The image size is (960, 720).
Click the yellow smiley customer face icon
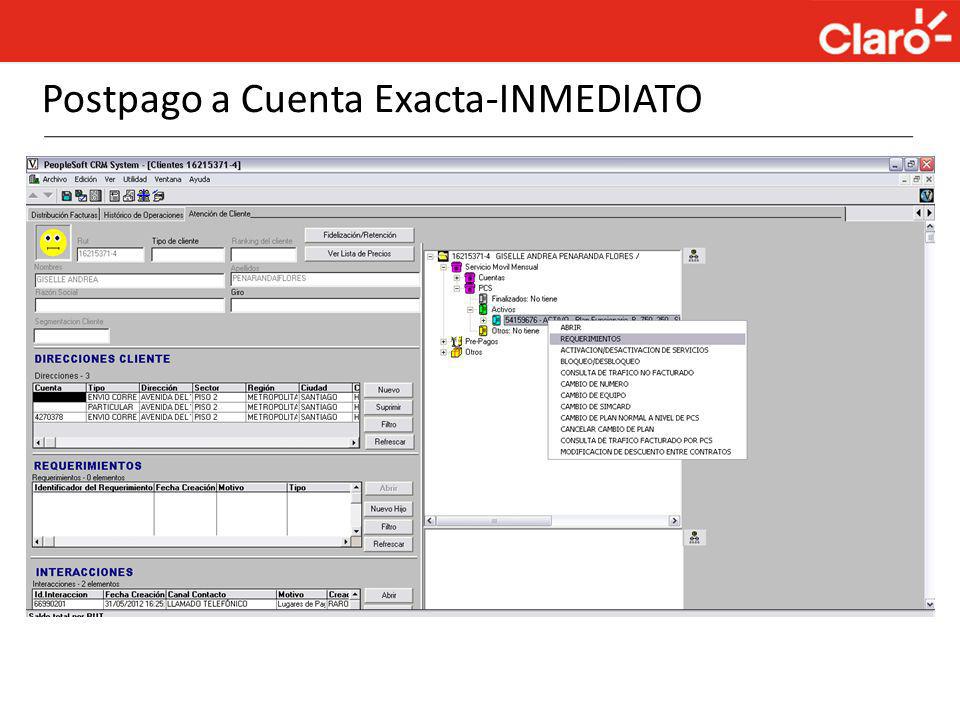click(x=53, y=242)
